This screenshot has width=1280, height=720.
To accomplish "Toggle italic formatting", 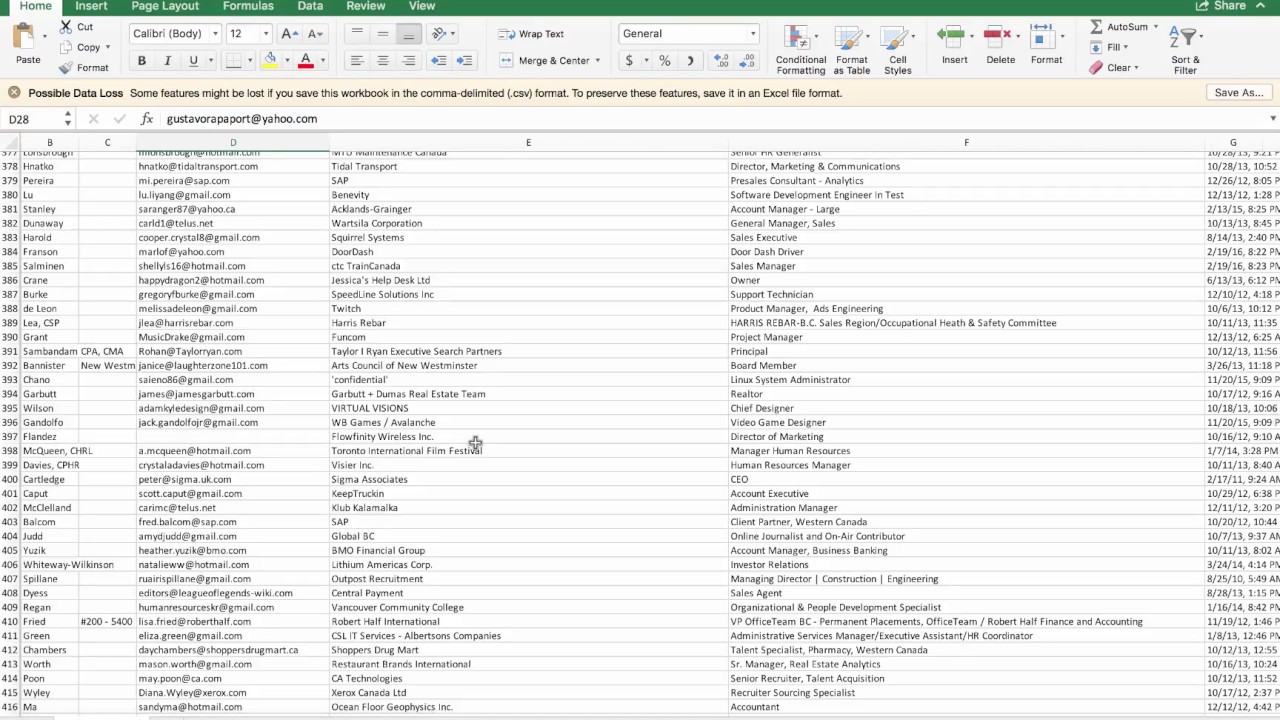I will 167,61.
